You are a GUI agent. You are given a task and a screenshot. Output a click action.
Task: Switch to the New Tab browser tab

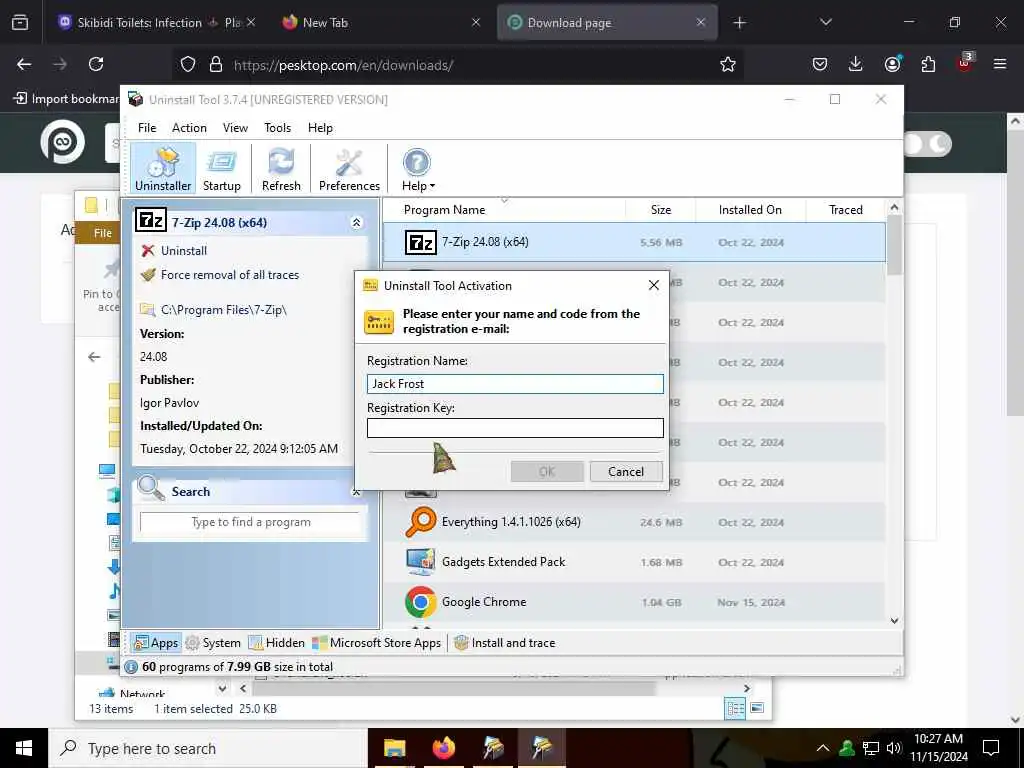tap(382, 22)
